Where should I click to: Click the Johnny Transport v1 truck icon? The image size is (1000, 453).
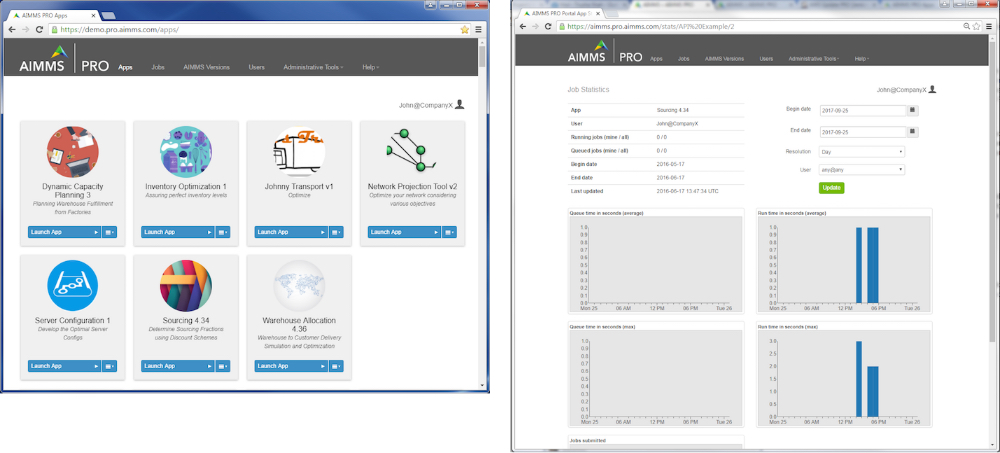click(298, 152)
